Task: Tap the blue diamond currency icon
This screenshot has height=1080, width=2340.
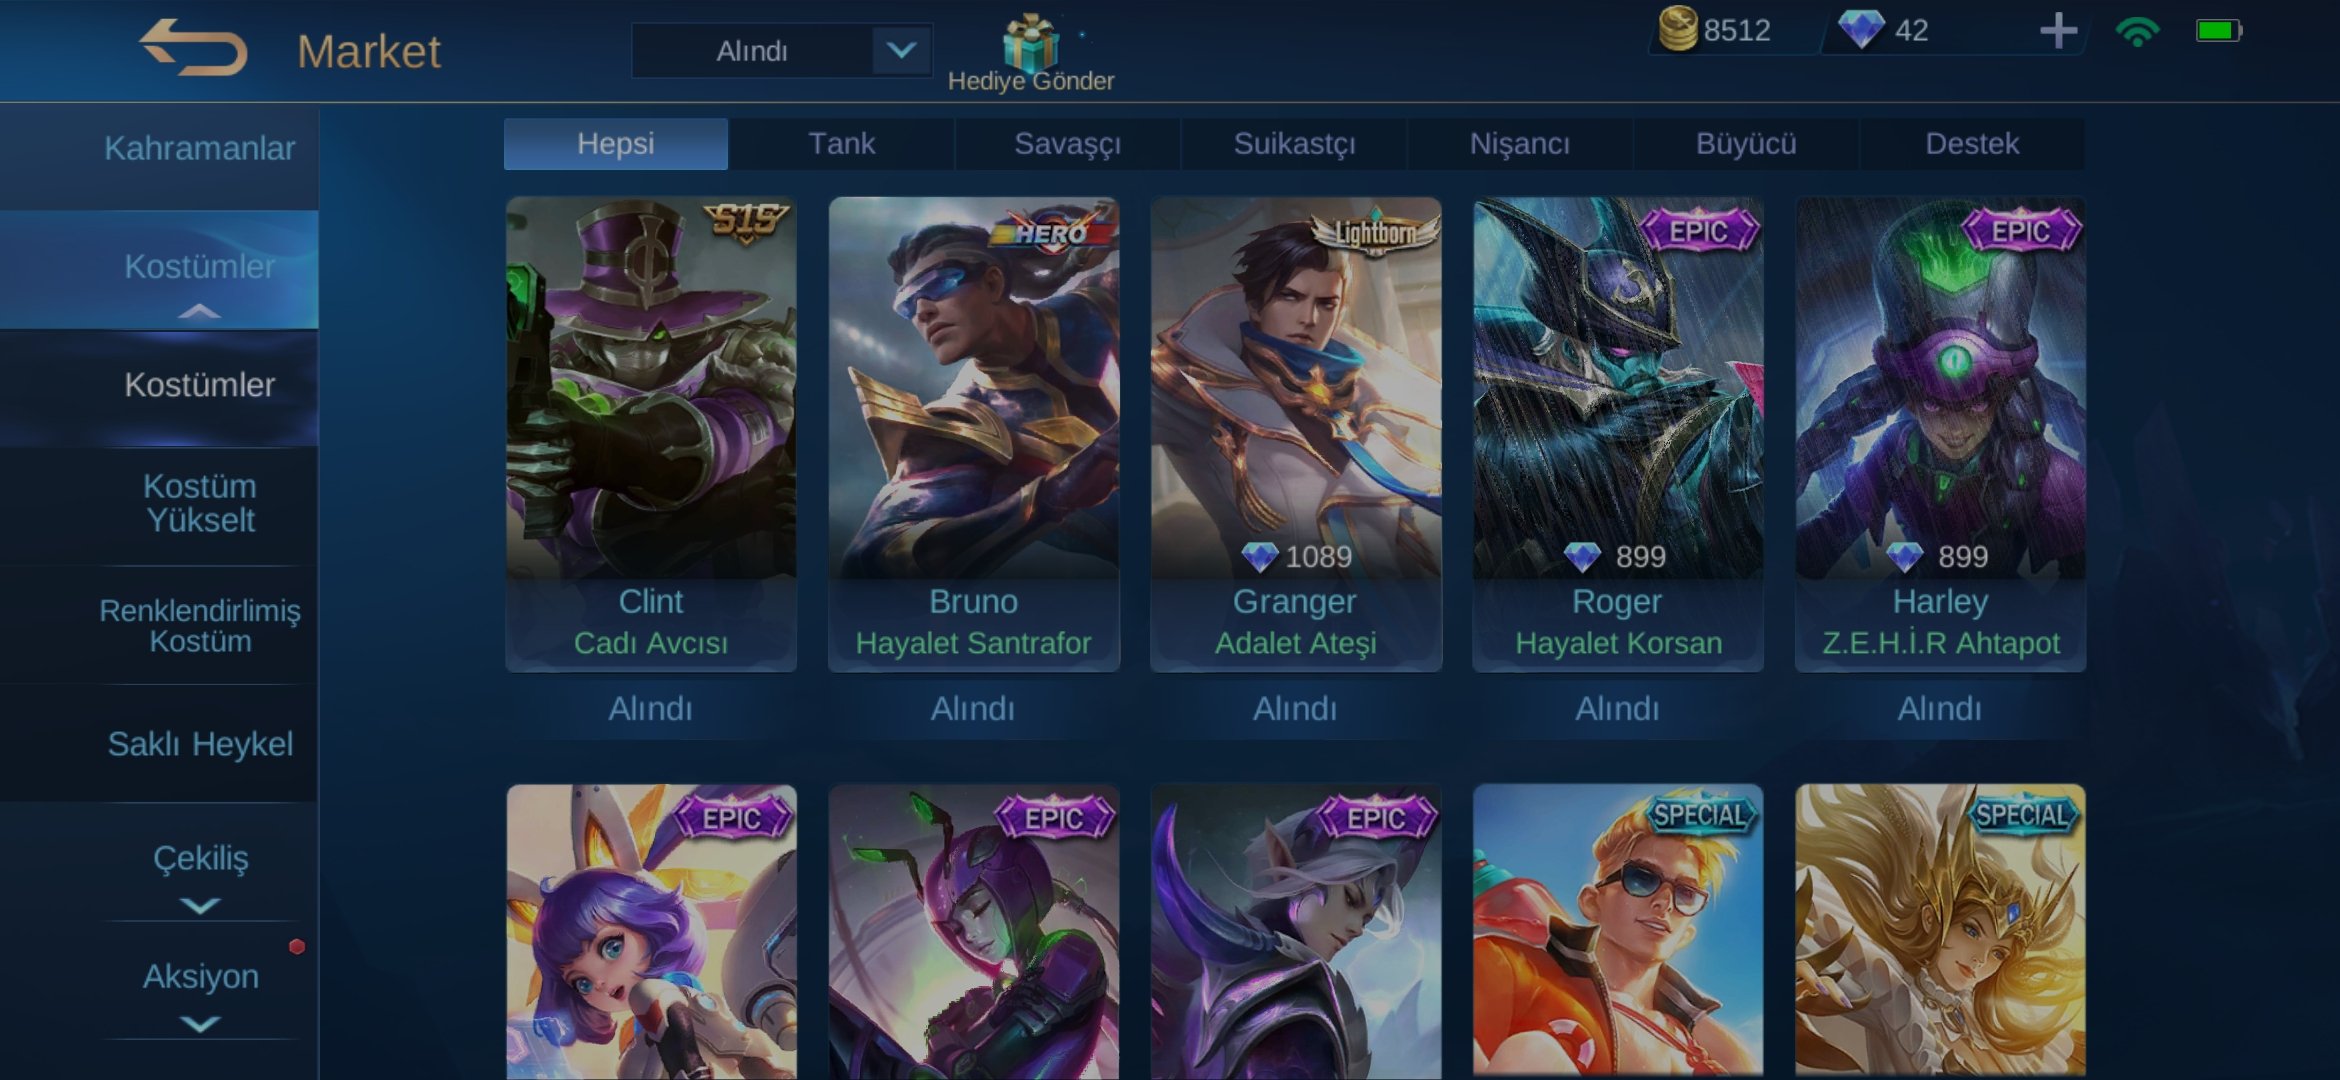Action: tap(1861, 29)
